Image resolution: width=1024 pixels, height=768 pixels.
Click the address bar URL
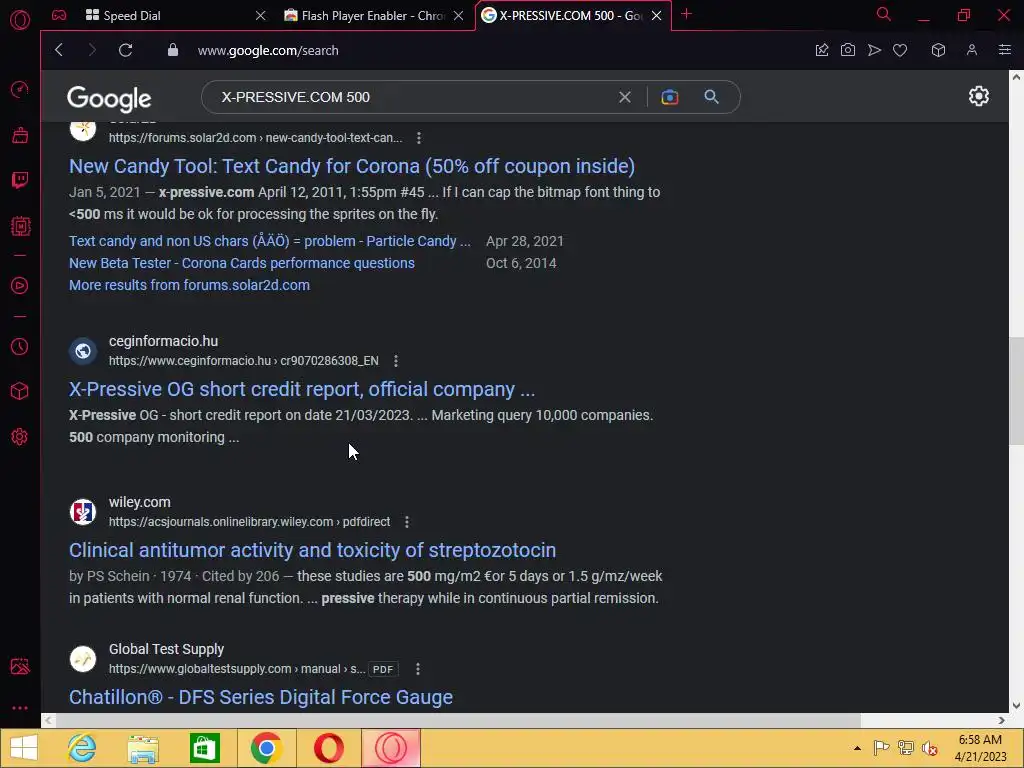pos(268,50)
